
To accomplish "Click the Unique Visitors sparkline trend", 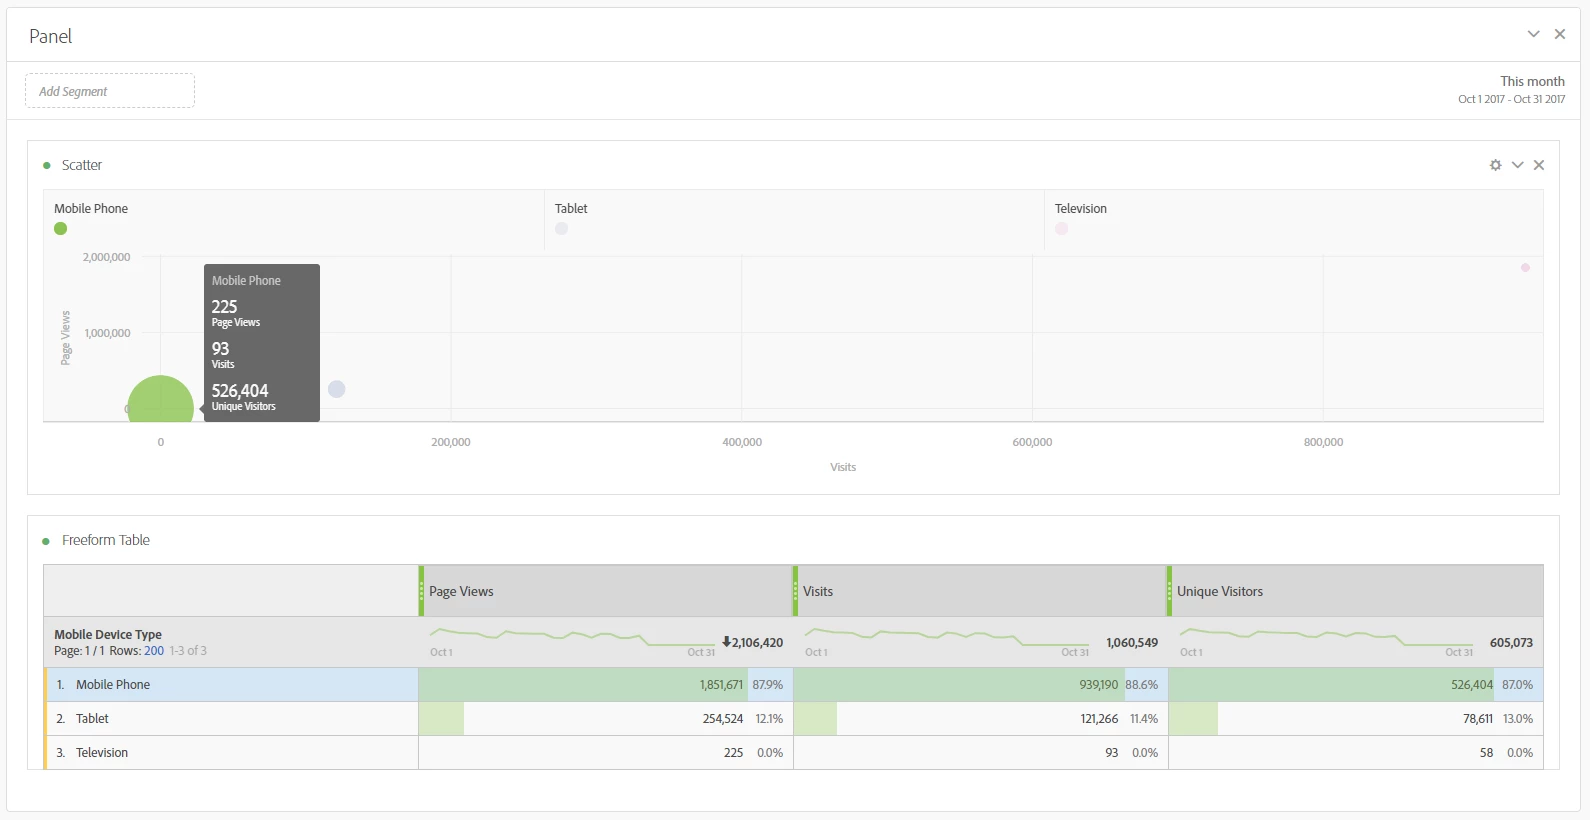I will [1326, 636].
